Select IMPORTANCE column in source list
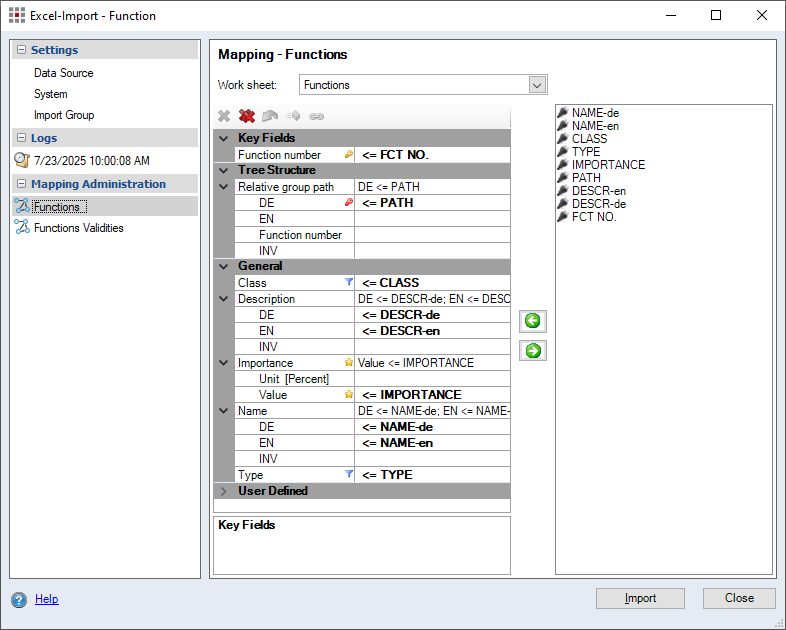The width and height of the screenshot is (786, 630). pyautogui.click(x=608, y=165)
